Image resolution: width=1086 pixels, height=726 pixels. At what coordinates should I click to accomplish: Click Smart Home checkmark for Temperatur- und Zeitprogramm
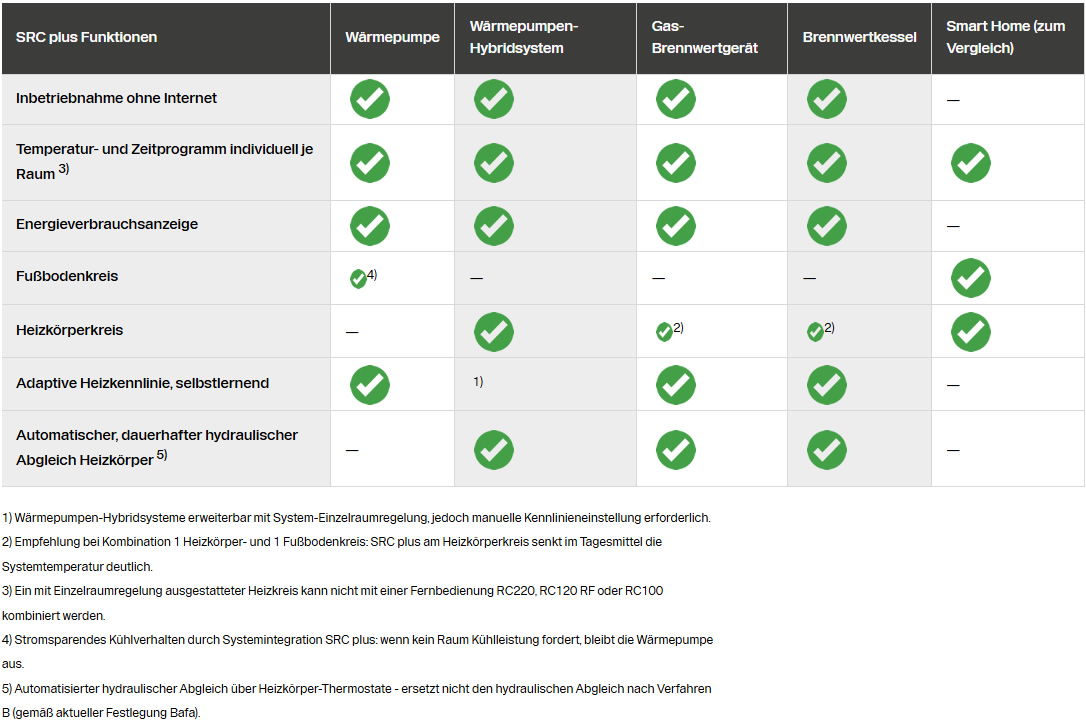(970, 163)
